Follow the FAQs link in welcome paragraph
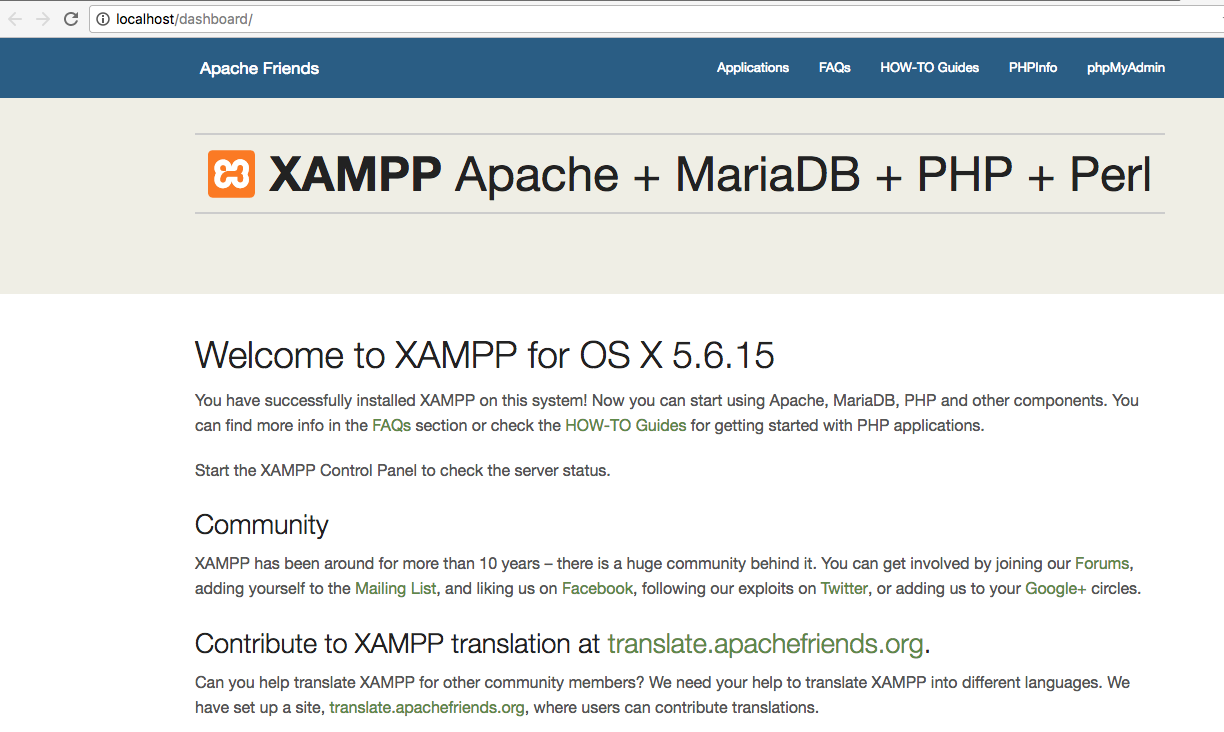Image resolution: width=1224 pixels, height=732 pixels. pyautogui.click(x=391, y=425)
